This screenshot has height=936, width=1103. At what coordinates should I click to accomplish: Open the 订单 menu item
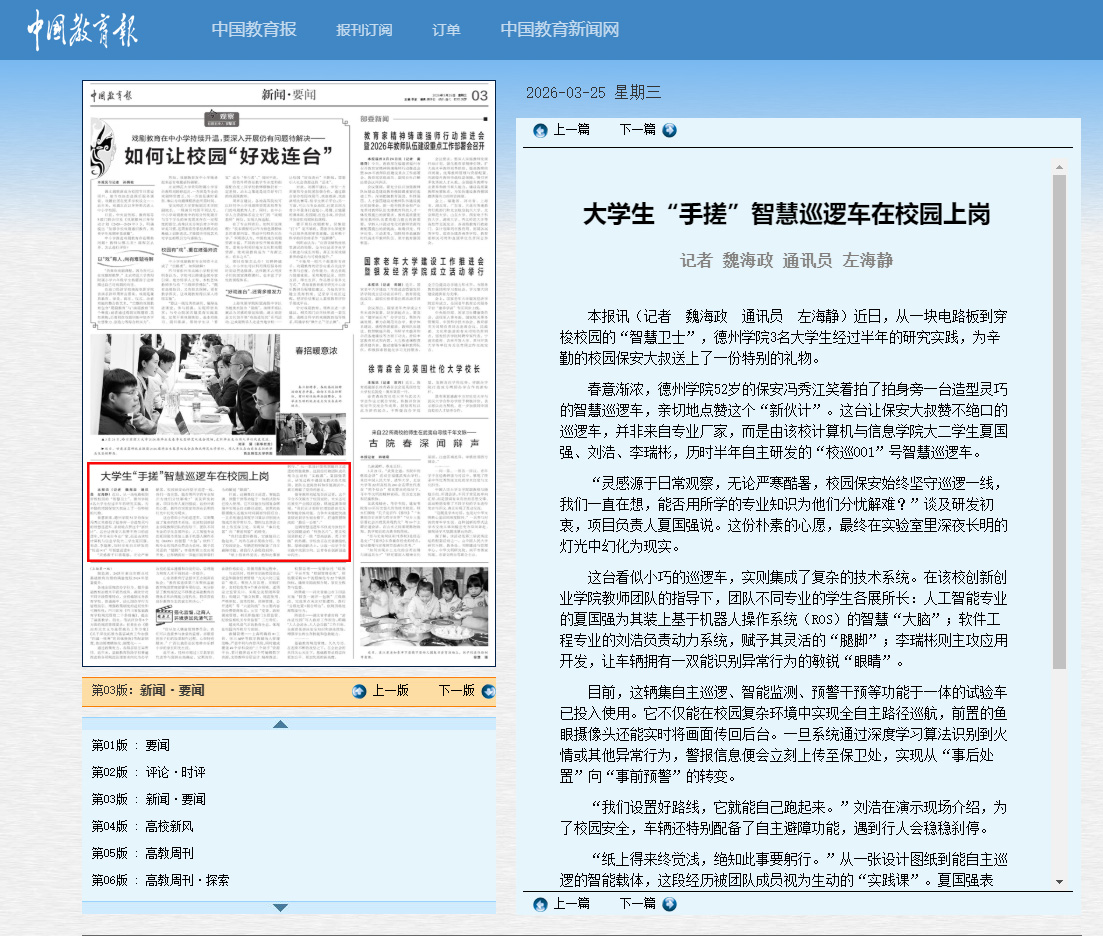coord(446,30)
